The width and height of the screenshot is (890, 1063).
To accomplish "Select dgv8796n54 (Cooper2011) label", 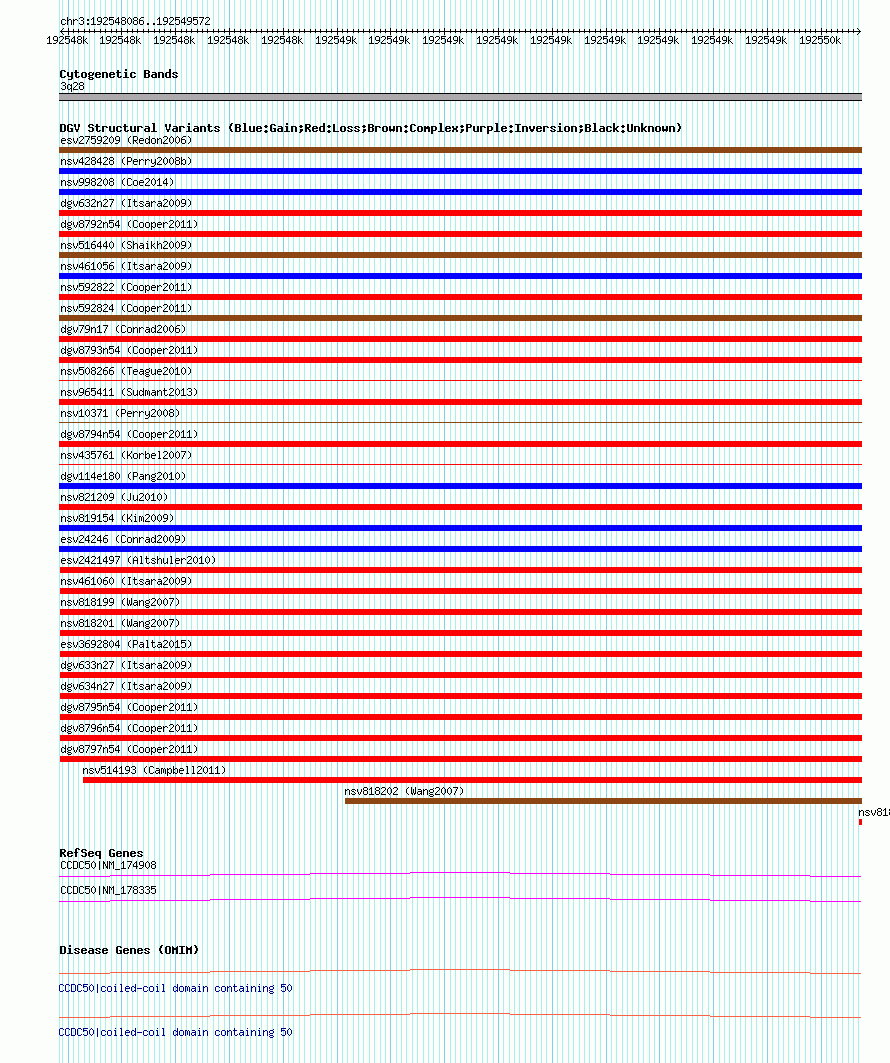I will [x=129, y=729].
